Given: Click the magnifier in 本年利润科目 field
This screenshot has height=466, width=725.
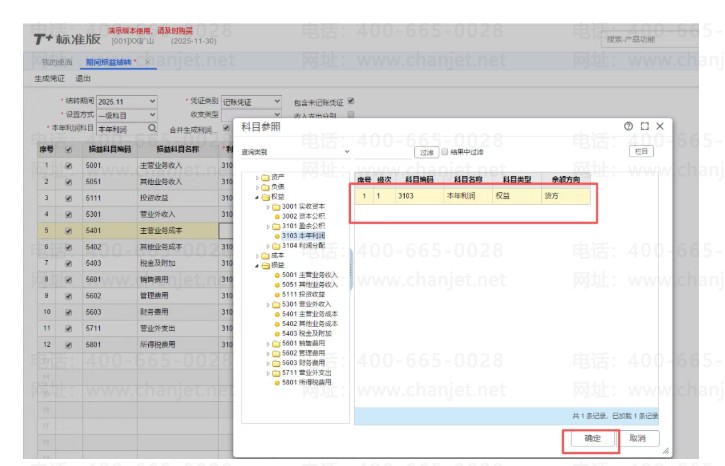Looking at the screenshot, I should pos(152,128).
